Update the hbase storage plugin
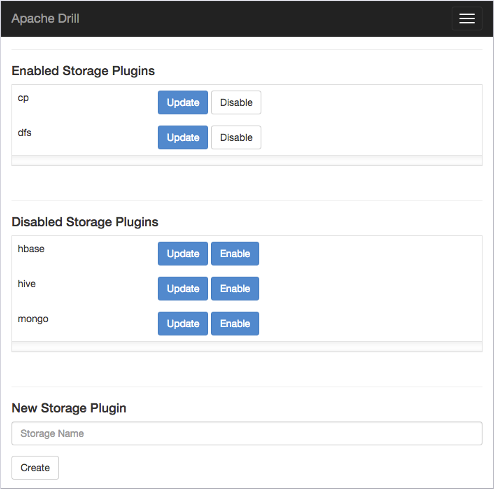This screenshot has width=494, height=489. (x=183, y=254)
